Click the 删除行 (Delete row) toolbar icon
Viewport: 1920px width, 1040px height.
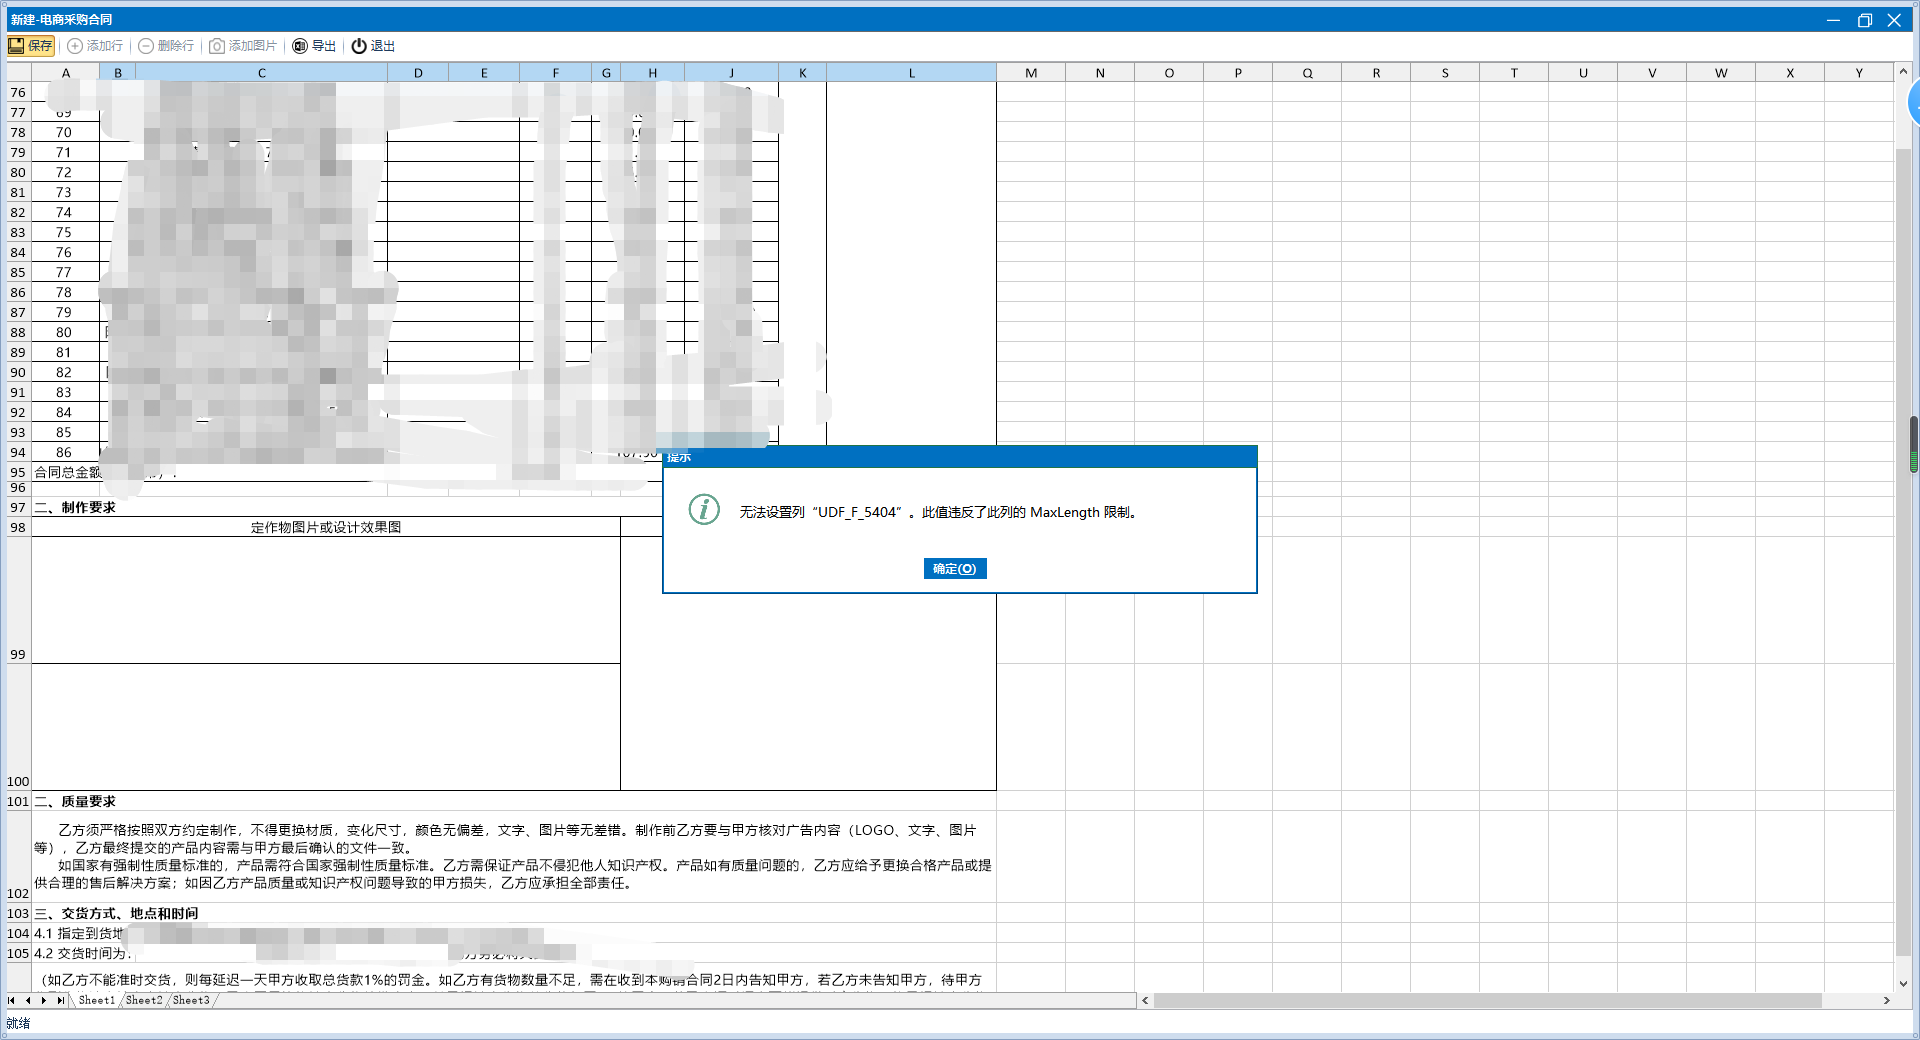[146, 46]
